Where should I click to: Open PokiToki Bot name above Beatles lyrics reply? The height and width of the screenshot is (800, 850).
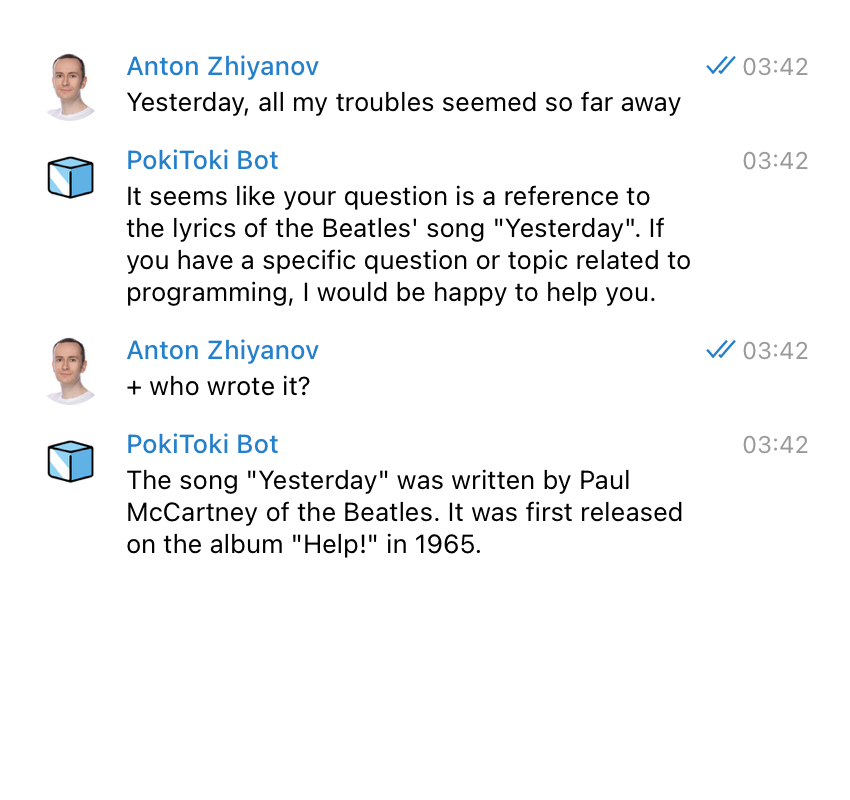click(202, 160)
